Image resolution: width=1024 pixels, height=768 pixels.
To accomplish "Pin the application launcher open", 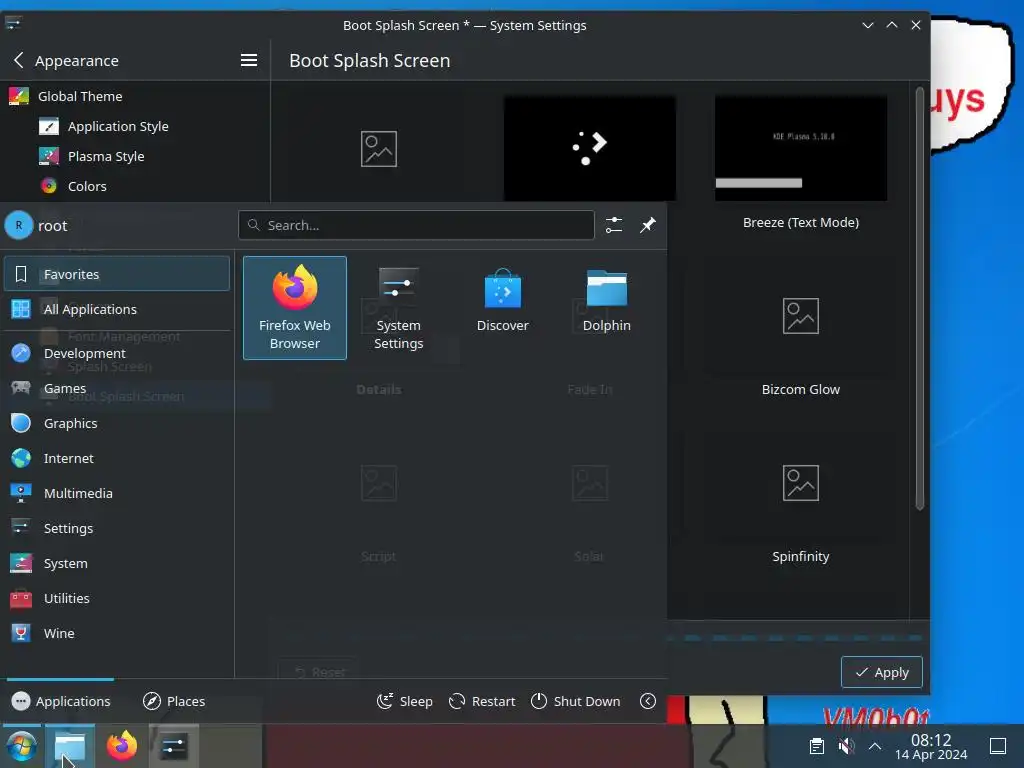I will 647,225.
